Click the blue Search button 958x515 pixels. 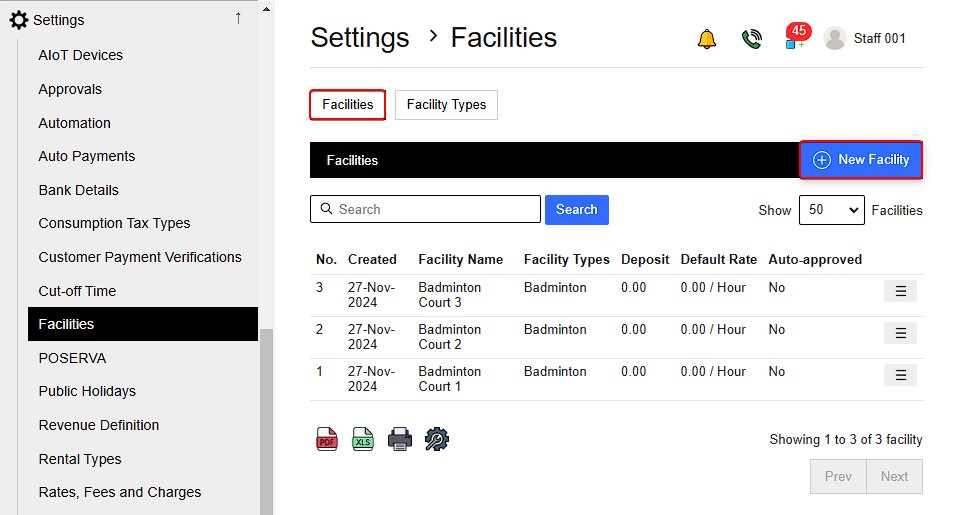[x=576, y=210]
